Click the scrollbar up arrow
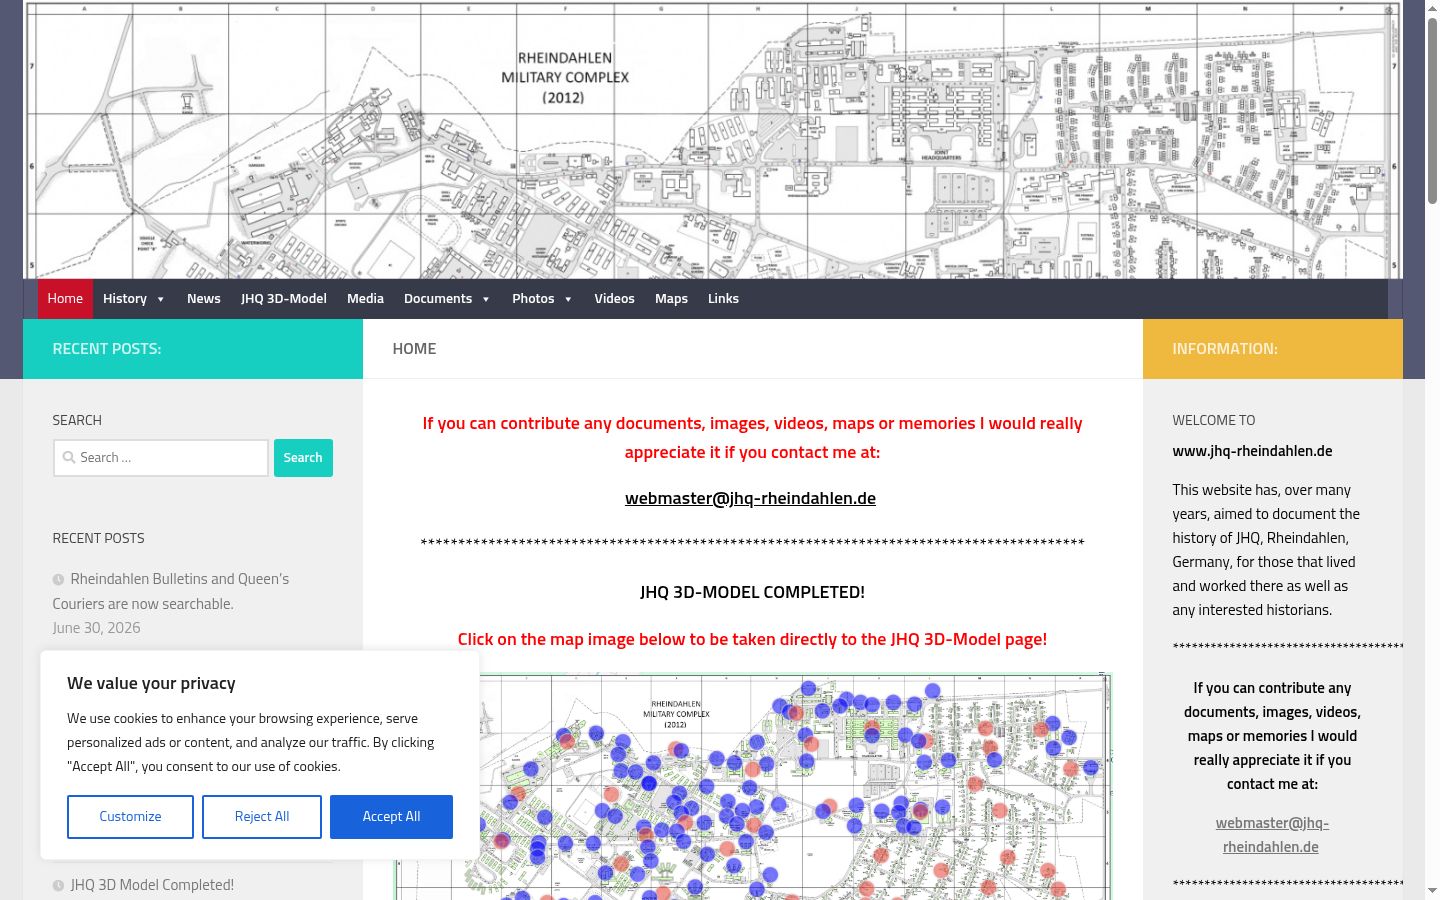The image size is (1440, 900). pyautogui.click(x=1432, y=7)
